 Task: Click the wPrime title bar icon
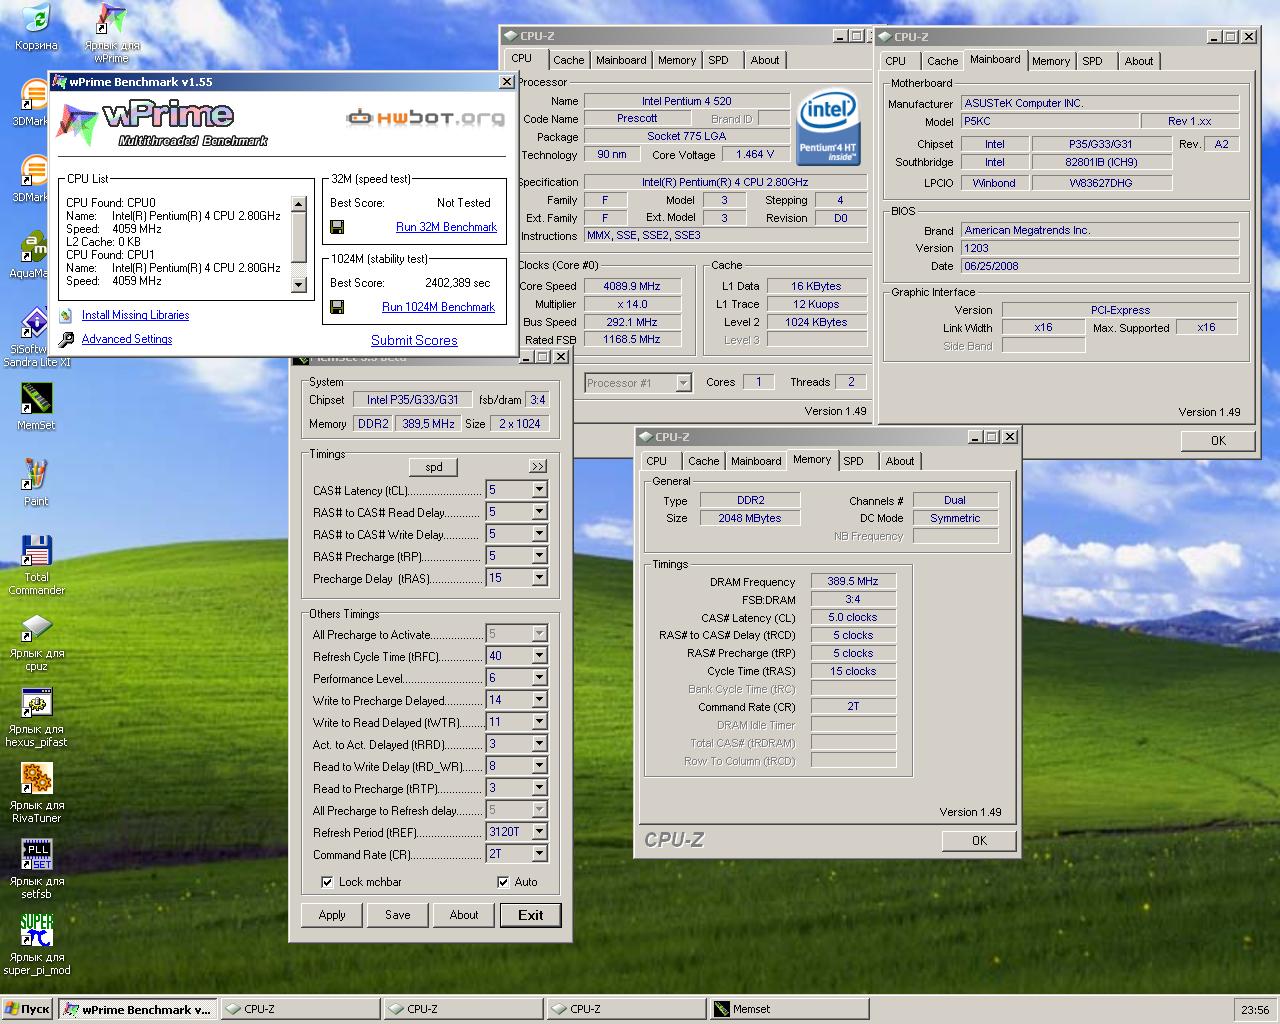pyautogui.click(x=60, y=82)
